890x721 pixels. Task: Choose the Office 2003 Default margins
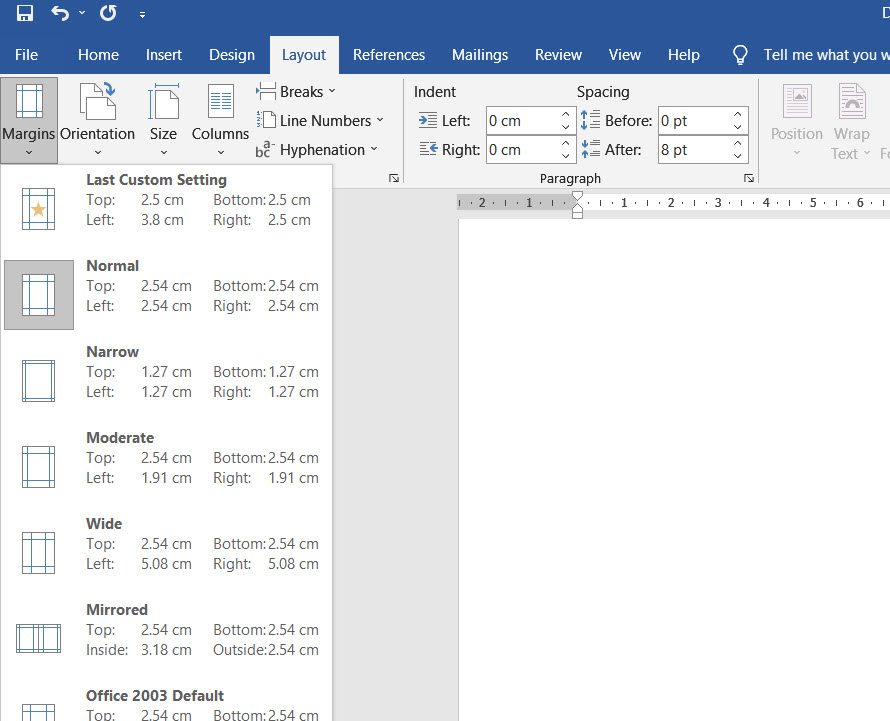(x=166, y=703)
